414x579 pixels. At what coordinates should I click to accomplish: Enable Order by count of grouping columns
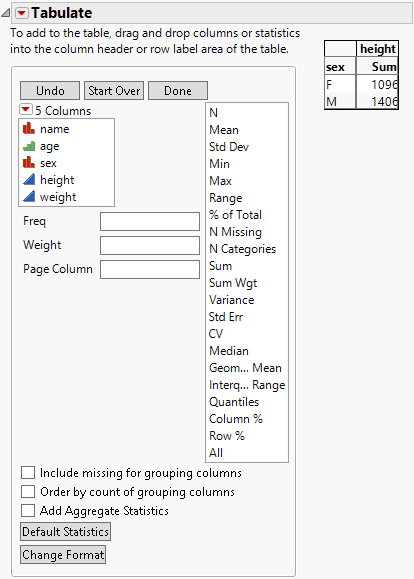(x=28, y=492)
